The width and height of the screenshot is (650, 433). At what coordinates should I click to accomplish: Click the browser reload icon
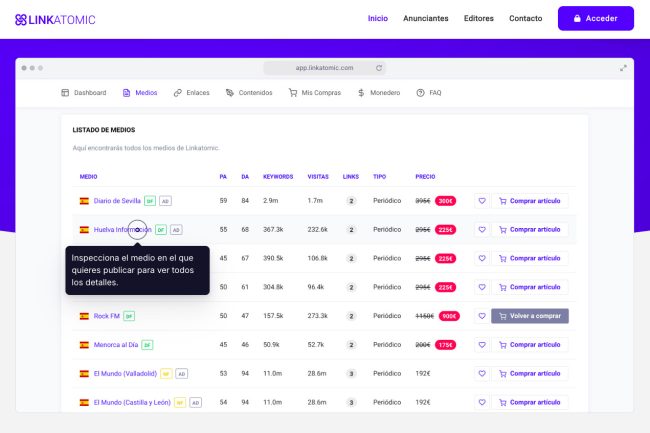[379, 68]
